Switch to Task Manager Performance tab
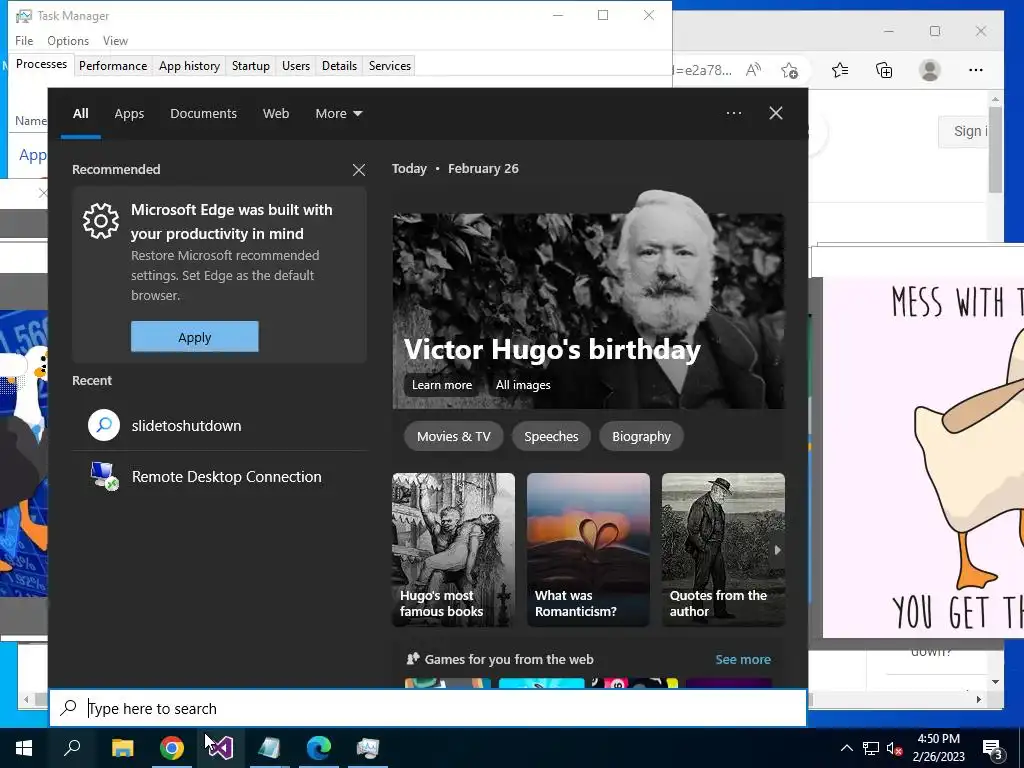 113,65
